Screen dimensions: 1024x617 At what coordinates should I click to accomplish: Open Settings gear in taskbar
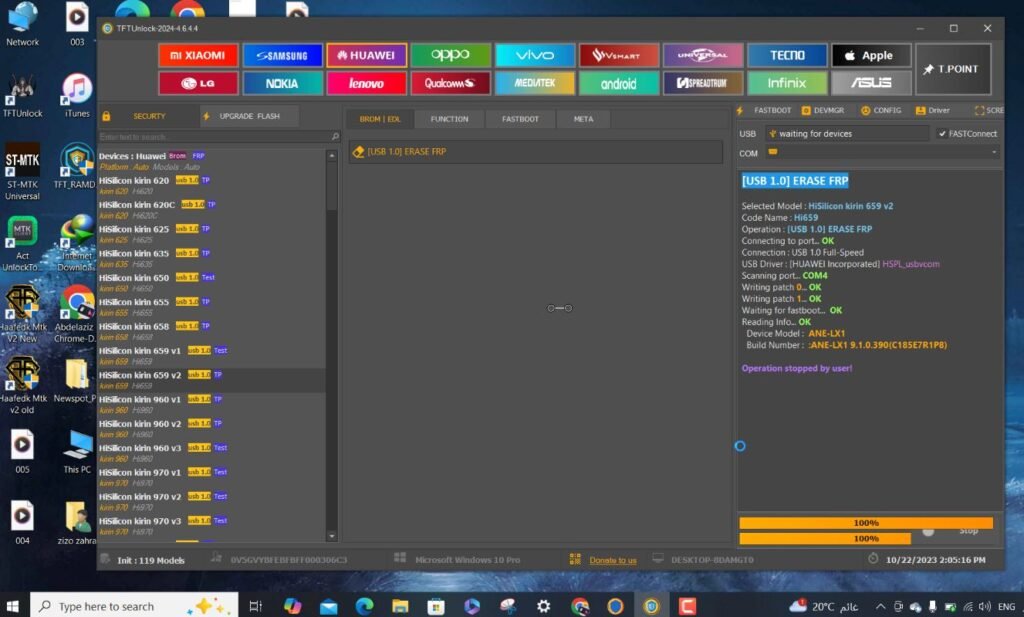tap(543, 606)
